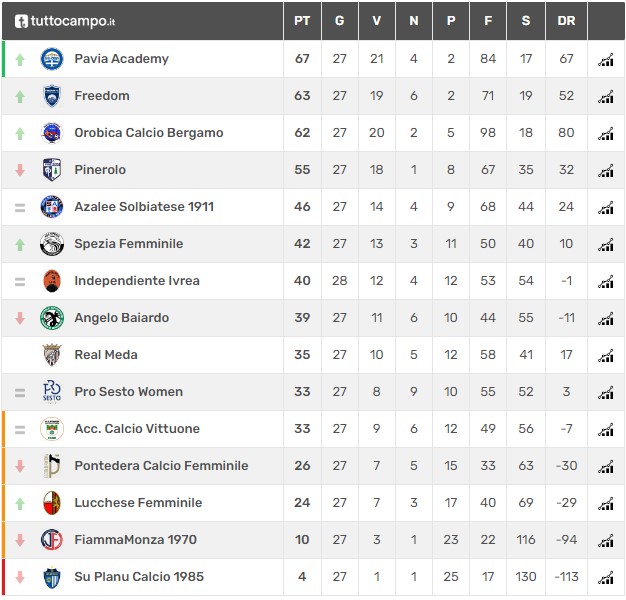Screen dimensions: 626x600
Task: Open the Azalee Solbiatese 1911 team link
Action: [144, 207]
